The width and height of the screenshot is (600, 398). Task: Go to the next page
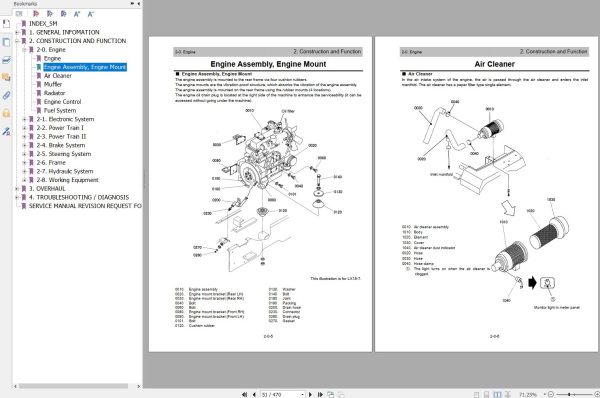(x=310, y=394)
